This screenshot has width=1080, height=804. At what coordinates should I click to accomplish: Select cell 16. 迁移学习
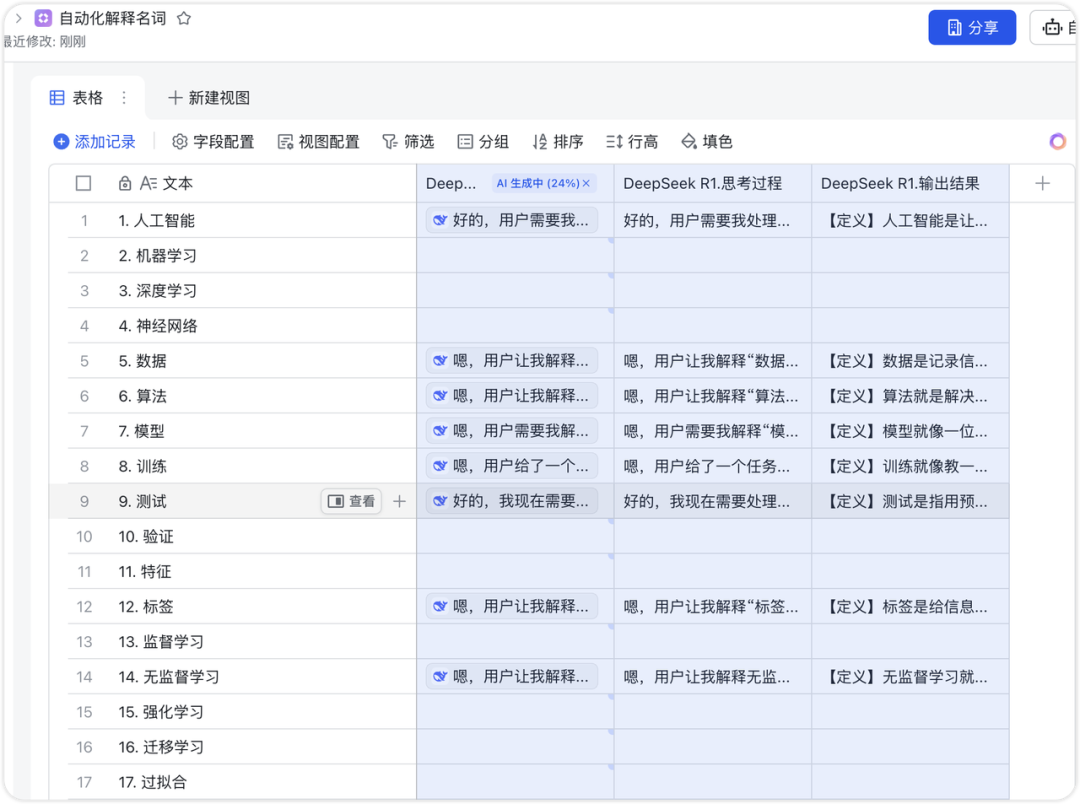pyautogui.click(x=262, y=747)
